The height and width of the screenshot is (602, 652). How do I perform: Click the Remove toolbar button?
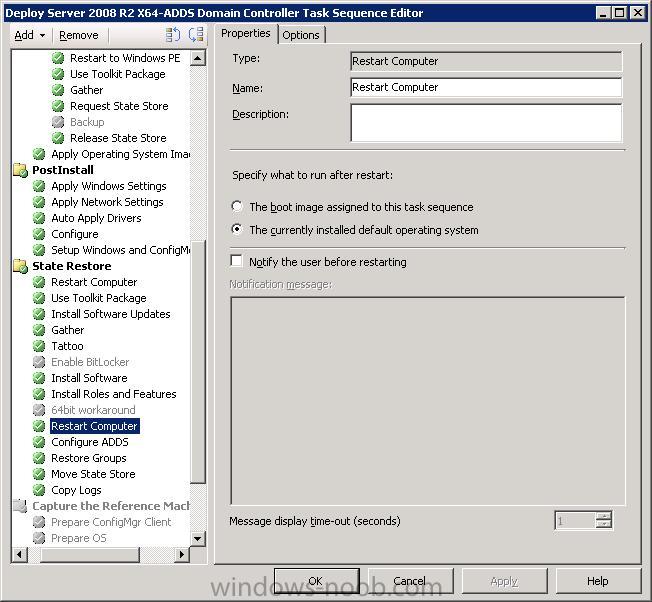click(x=79, y=35)
